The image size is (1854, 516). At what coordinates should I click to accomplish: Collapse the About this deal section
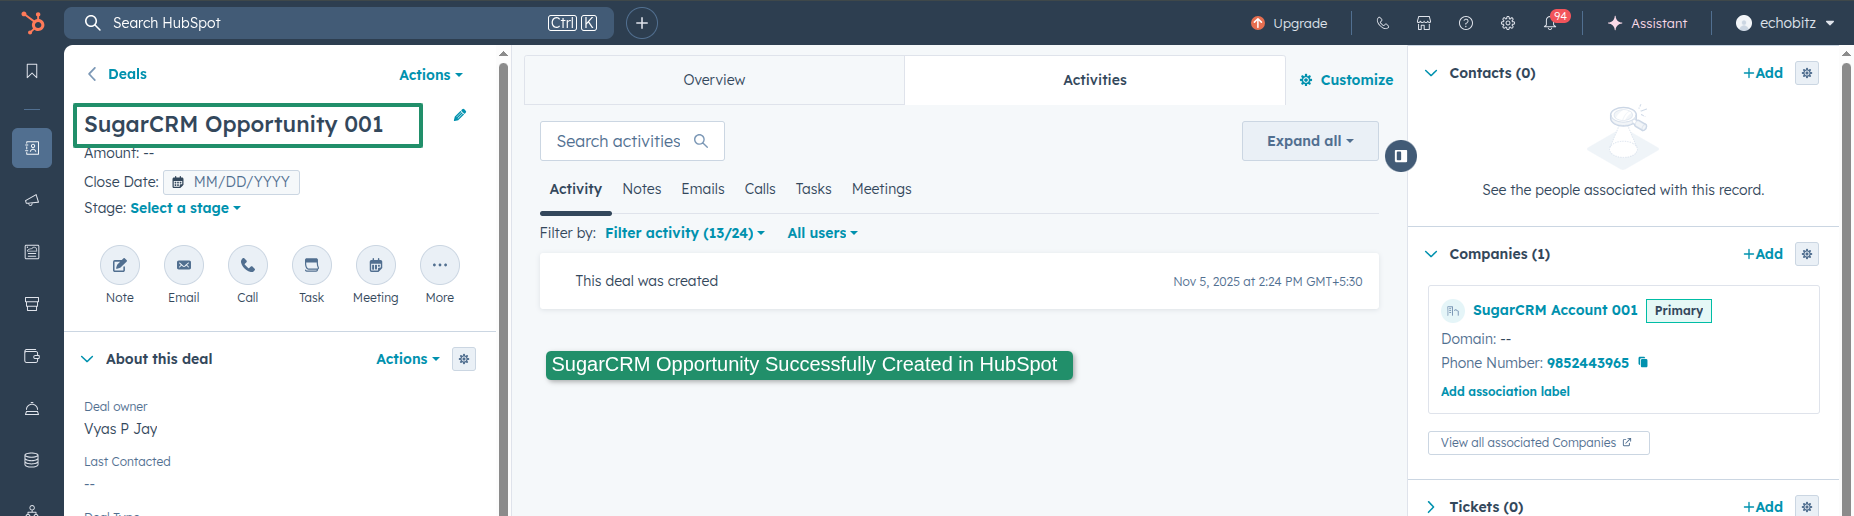[87, 359]
